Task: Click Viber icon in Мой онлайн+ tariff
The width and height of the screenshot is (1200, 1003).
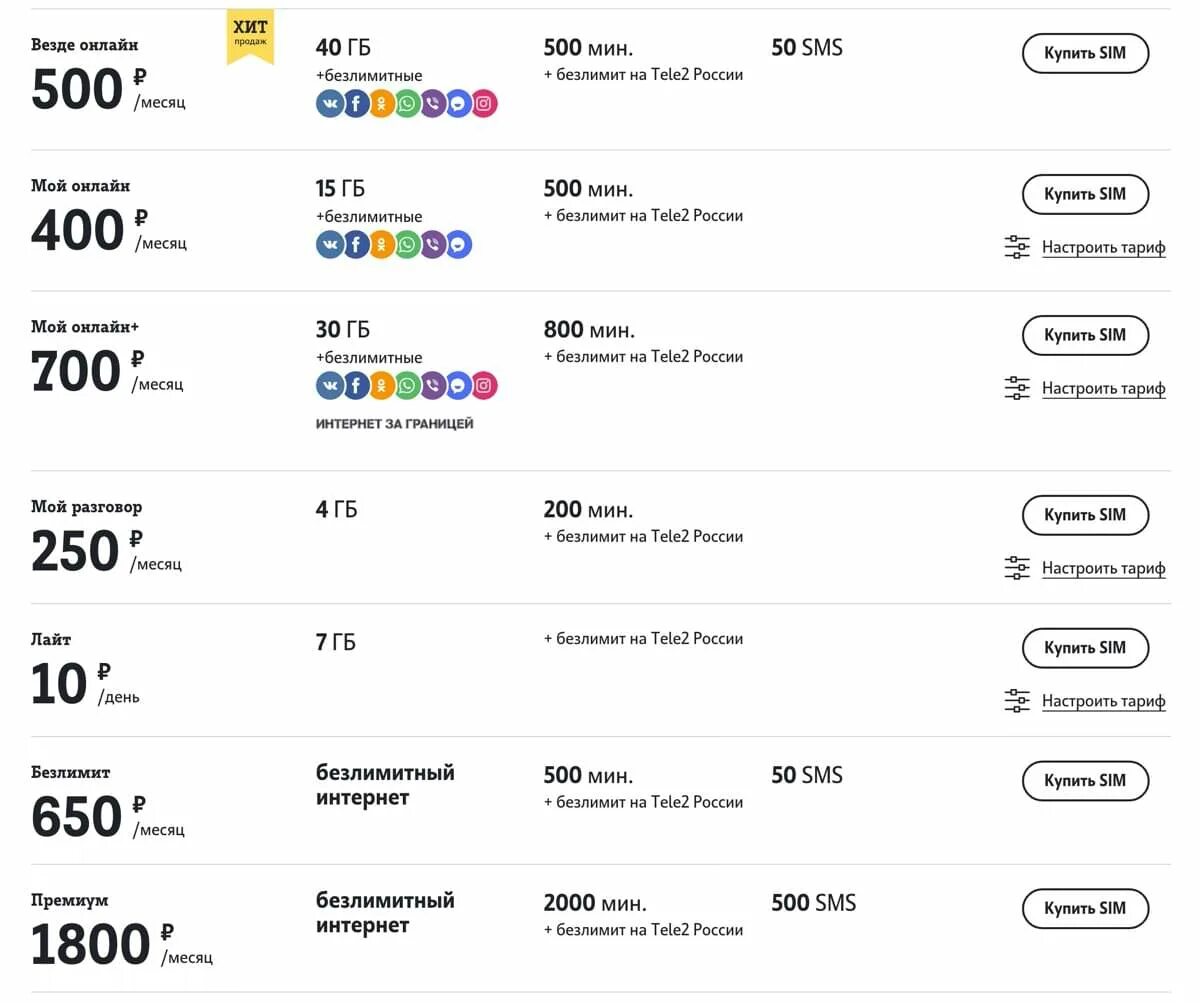Action: 433,386
